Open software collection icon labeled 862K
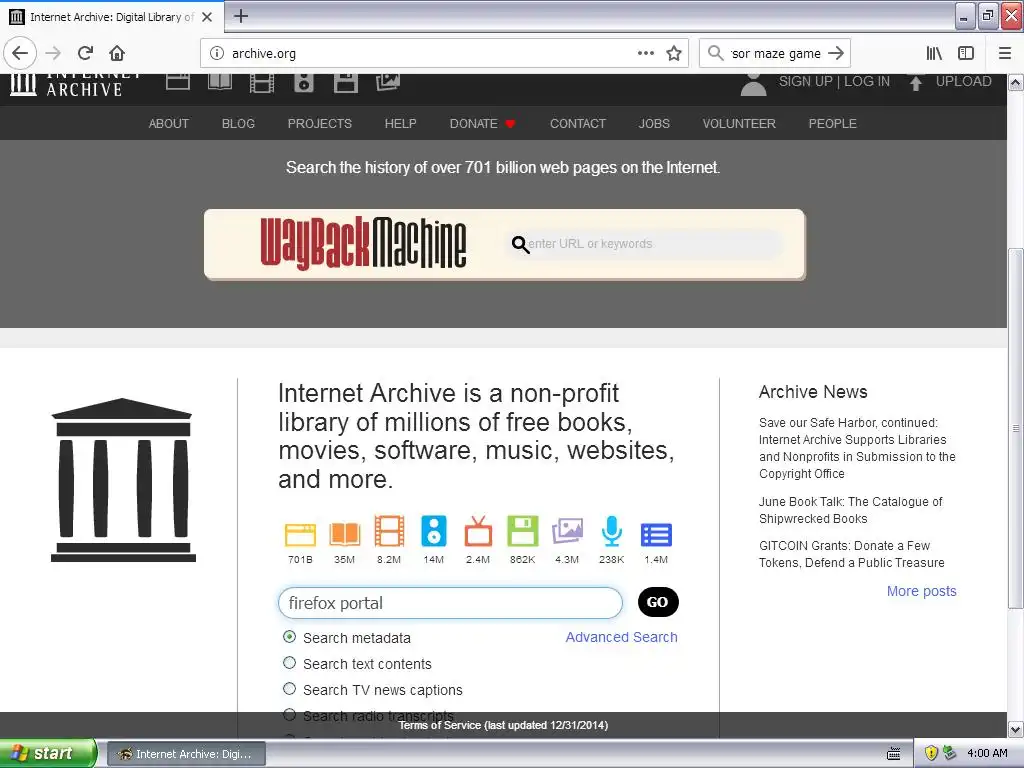The image size is (1024, 768). tap(522, 531)
